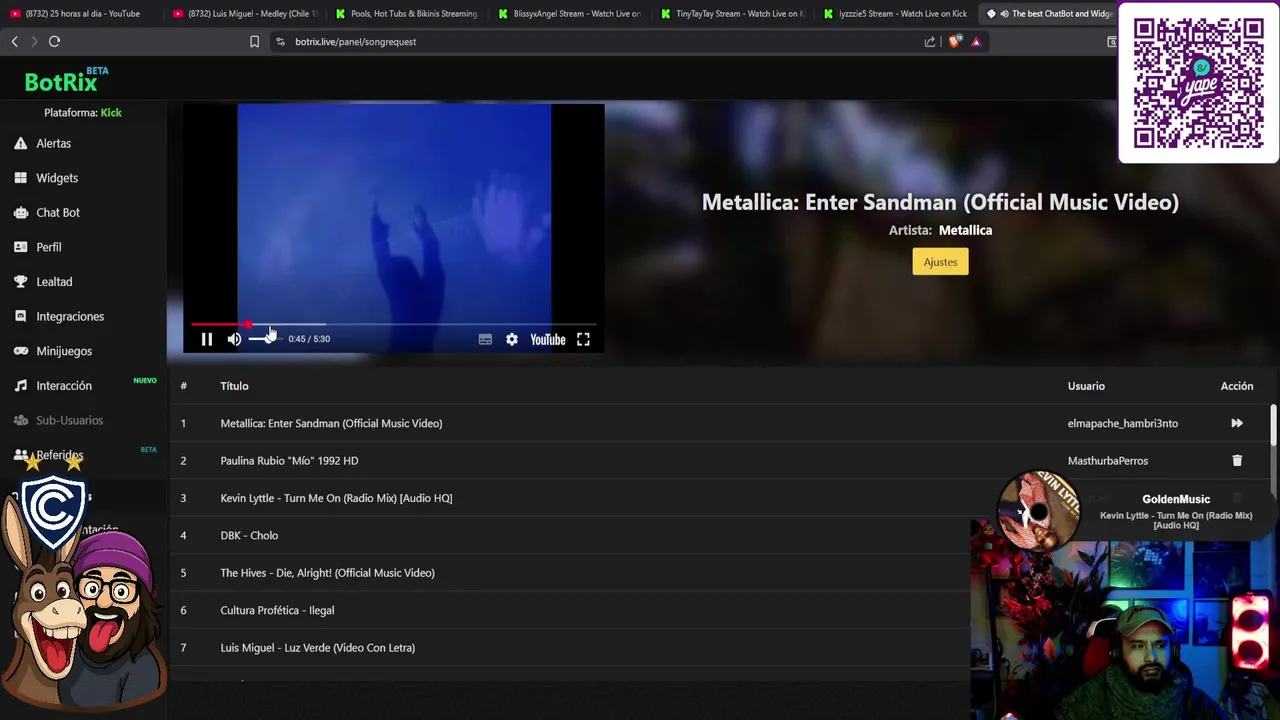Click the Lealtad trophy icon
This screenshot has height=720, width=1280.
(20, 282)
